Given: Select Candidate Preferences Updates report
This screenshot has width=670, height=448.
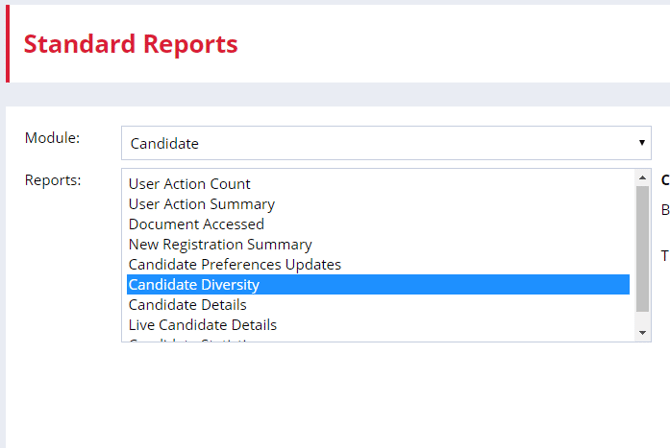Looking at the screenshot, I should (x=234, y=264).
